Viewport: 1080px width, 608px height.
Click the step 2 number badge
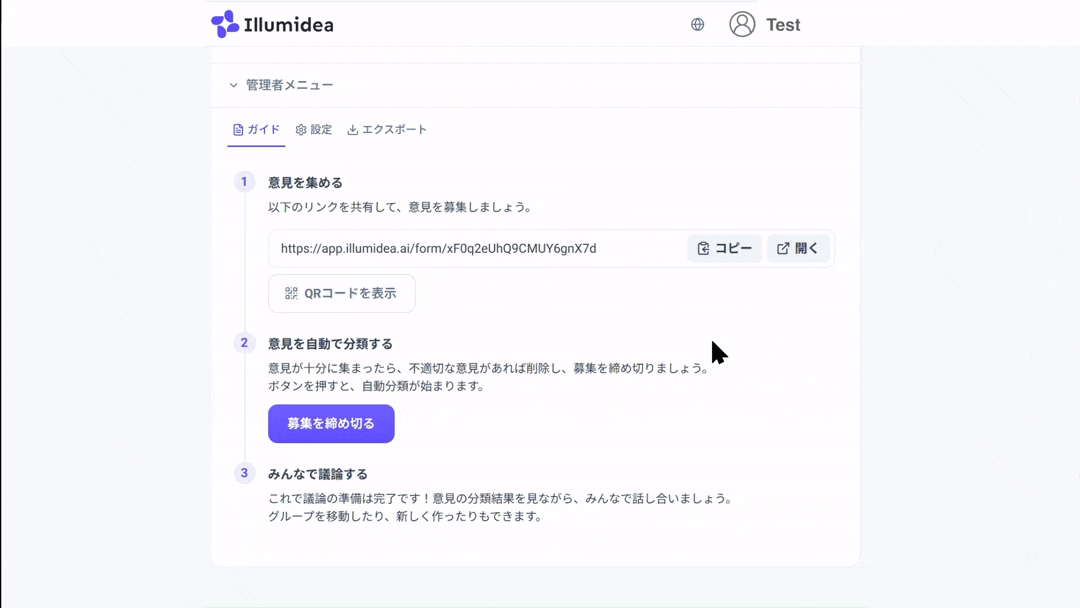244,343
